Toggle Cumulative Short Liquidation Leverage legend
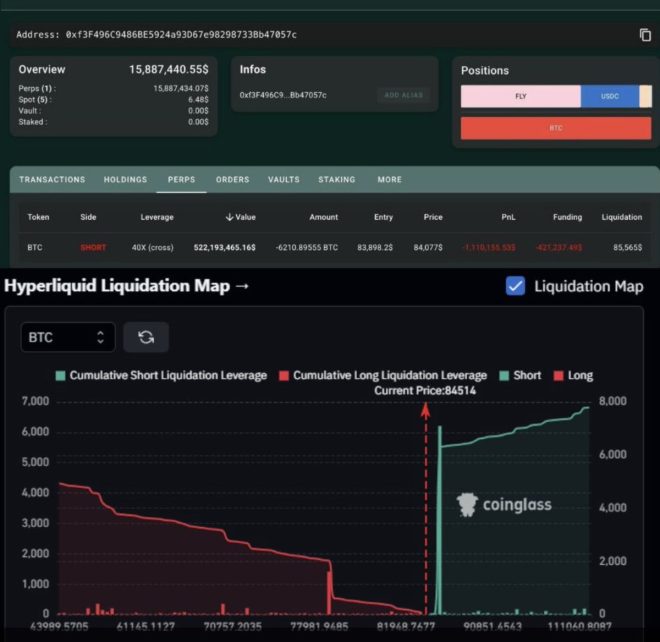The height and width of the screenshot is (642, 660). pos(162,376)
